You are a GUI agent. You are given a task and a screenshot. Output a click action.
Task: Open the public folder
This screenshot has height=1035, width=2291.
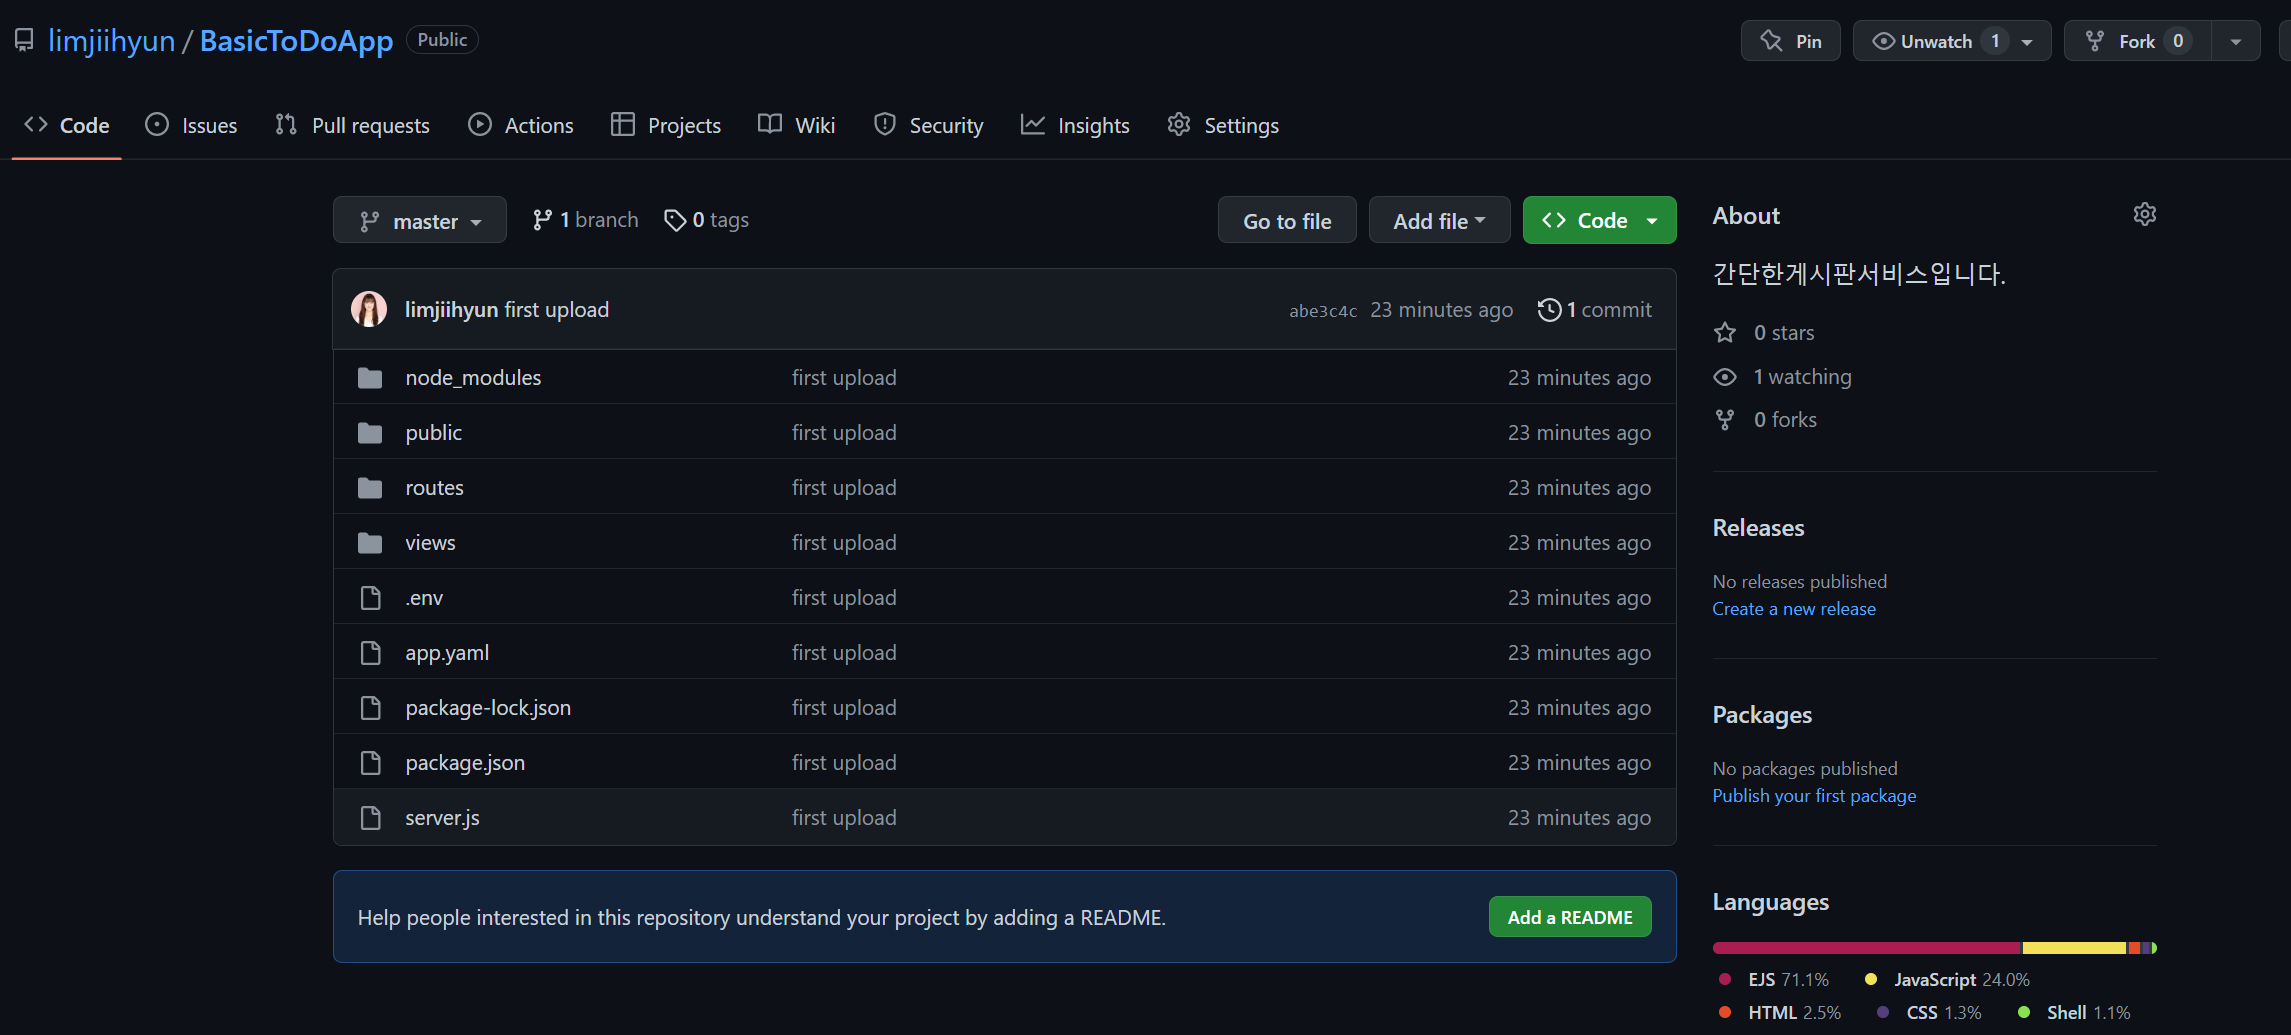pos(433,433)
